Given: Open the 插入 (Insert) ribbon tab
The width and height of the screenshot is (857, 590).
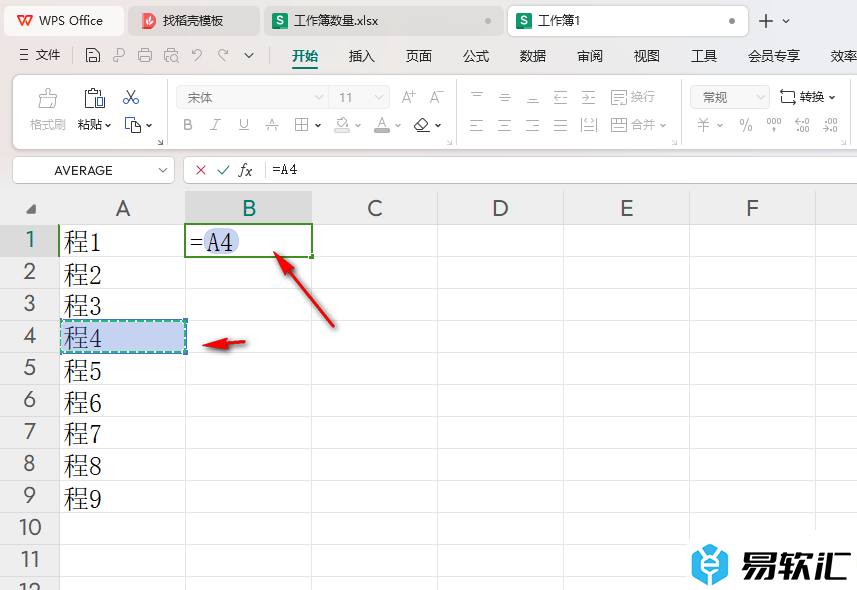Looking at the screenshot, I should point(362,56).
